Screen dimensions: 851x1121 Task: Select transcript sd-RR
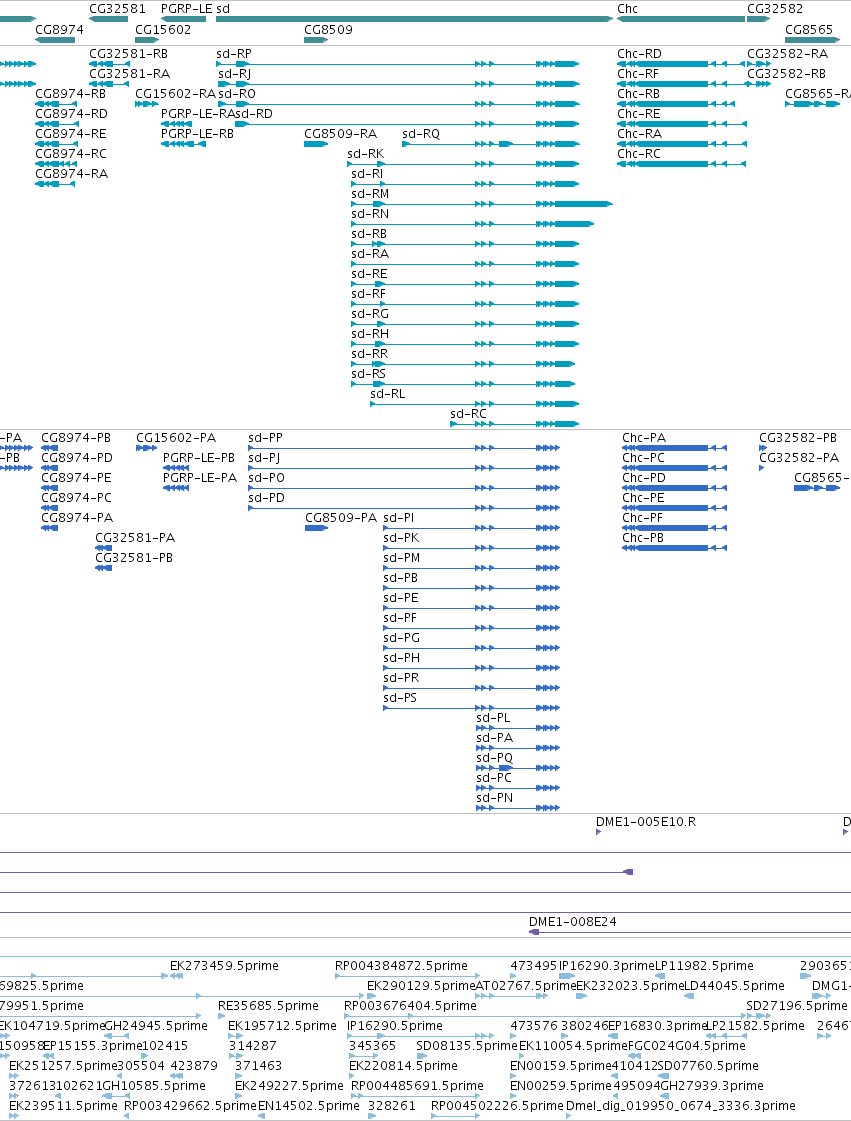tap(463, 365)
